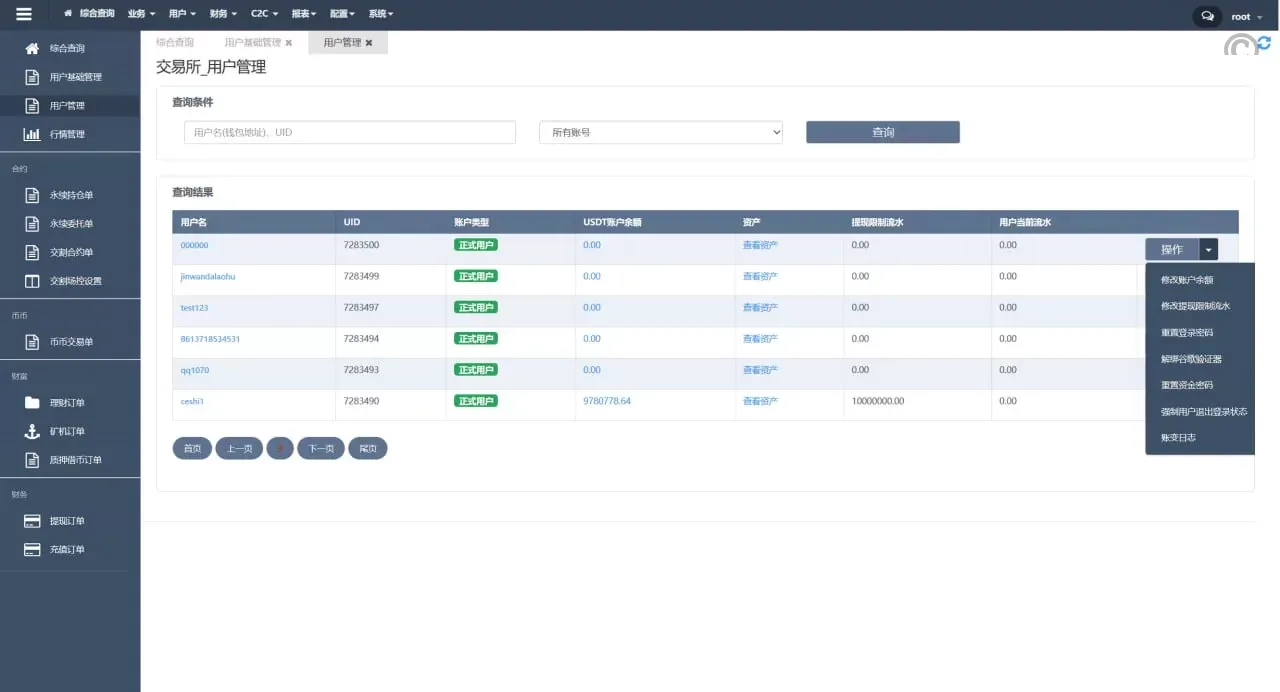Screen dimensions: 1280x692
Task: Open 行情管理 bar chart icon in sidebar
Action: point(32,134)
